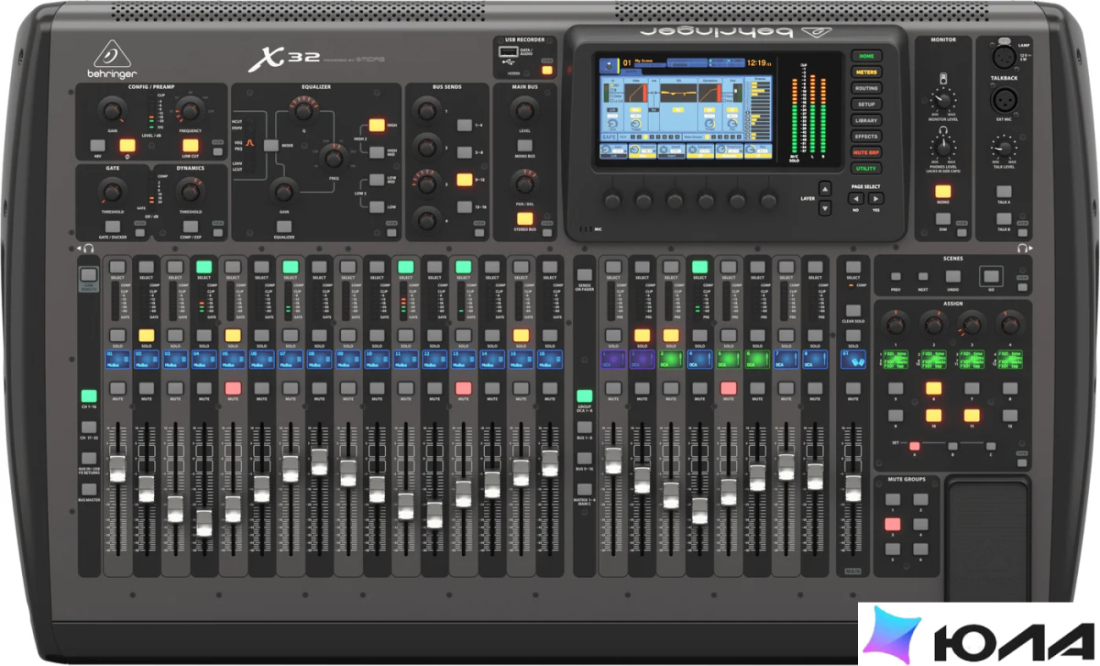
Task: Select the LOW MID EQ band
Action: click(377, 180)
